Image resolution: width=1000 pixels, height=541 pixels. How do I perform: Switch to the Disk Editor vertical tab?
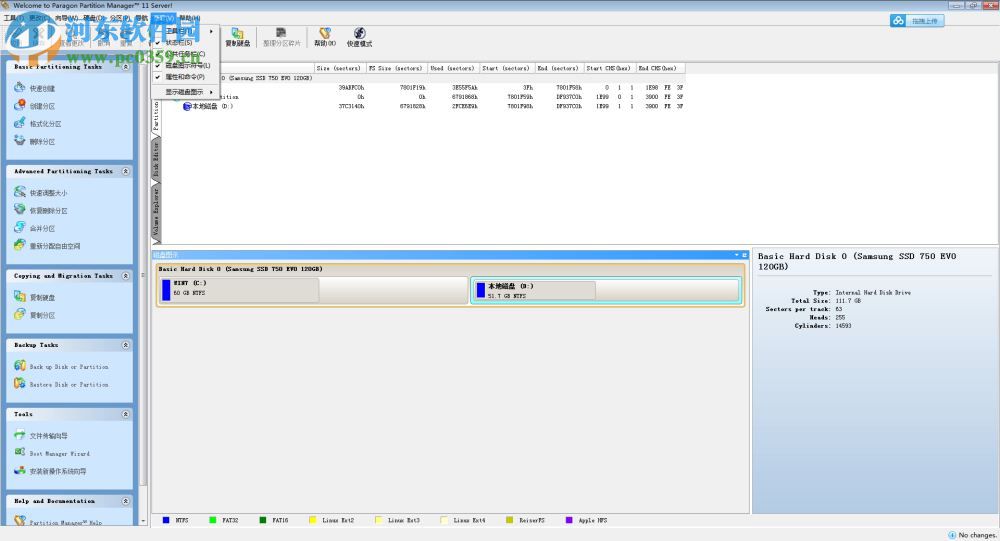pyautogui.click(x=156, y=159)
